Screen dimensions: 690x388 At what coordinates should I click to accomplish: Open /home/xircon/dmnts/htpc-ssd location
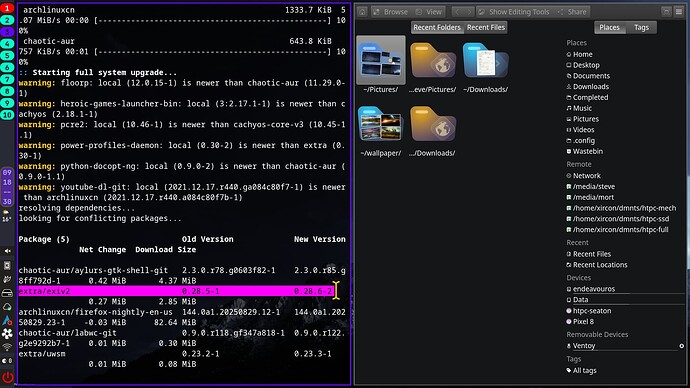pyautogui.click(x=617, y=219)
